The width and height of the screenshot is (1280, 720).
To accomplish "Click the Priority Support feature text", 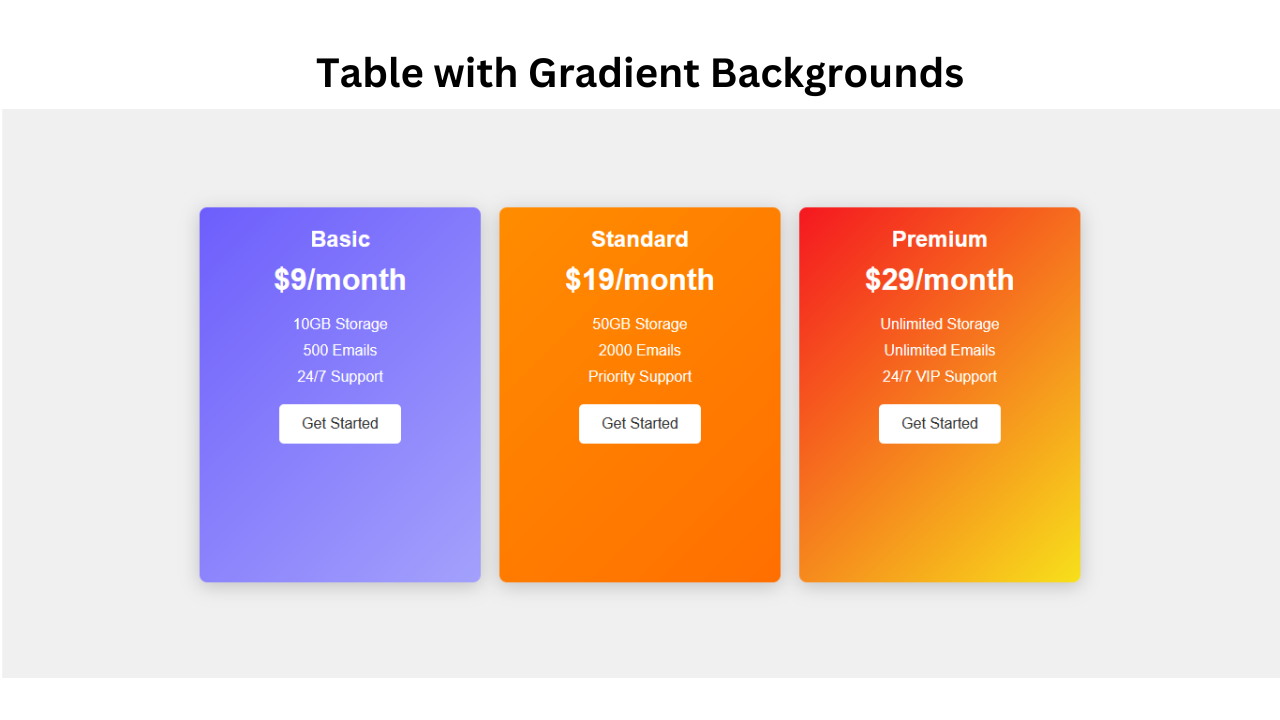I will (640, 377).
